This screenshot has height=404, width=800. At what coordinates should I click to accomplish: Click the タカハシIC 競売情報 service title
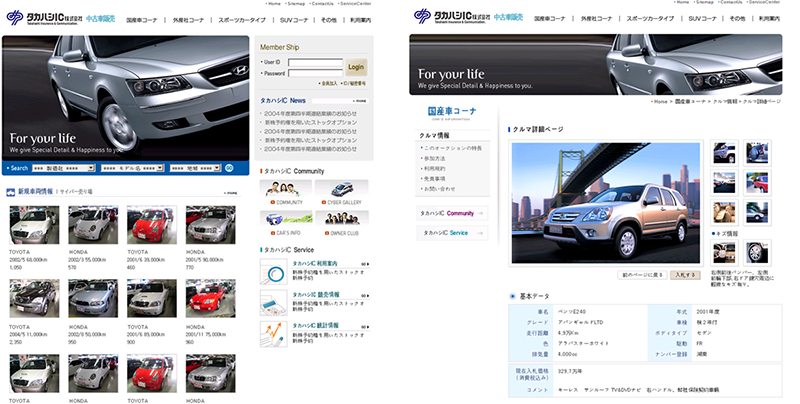point(315,295)
